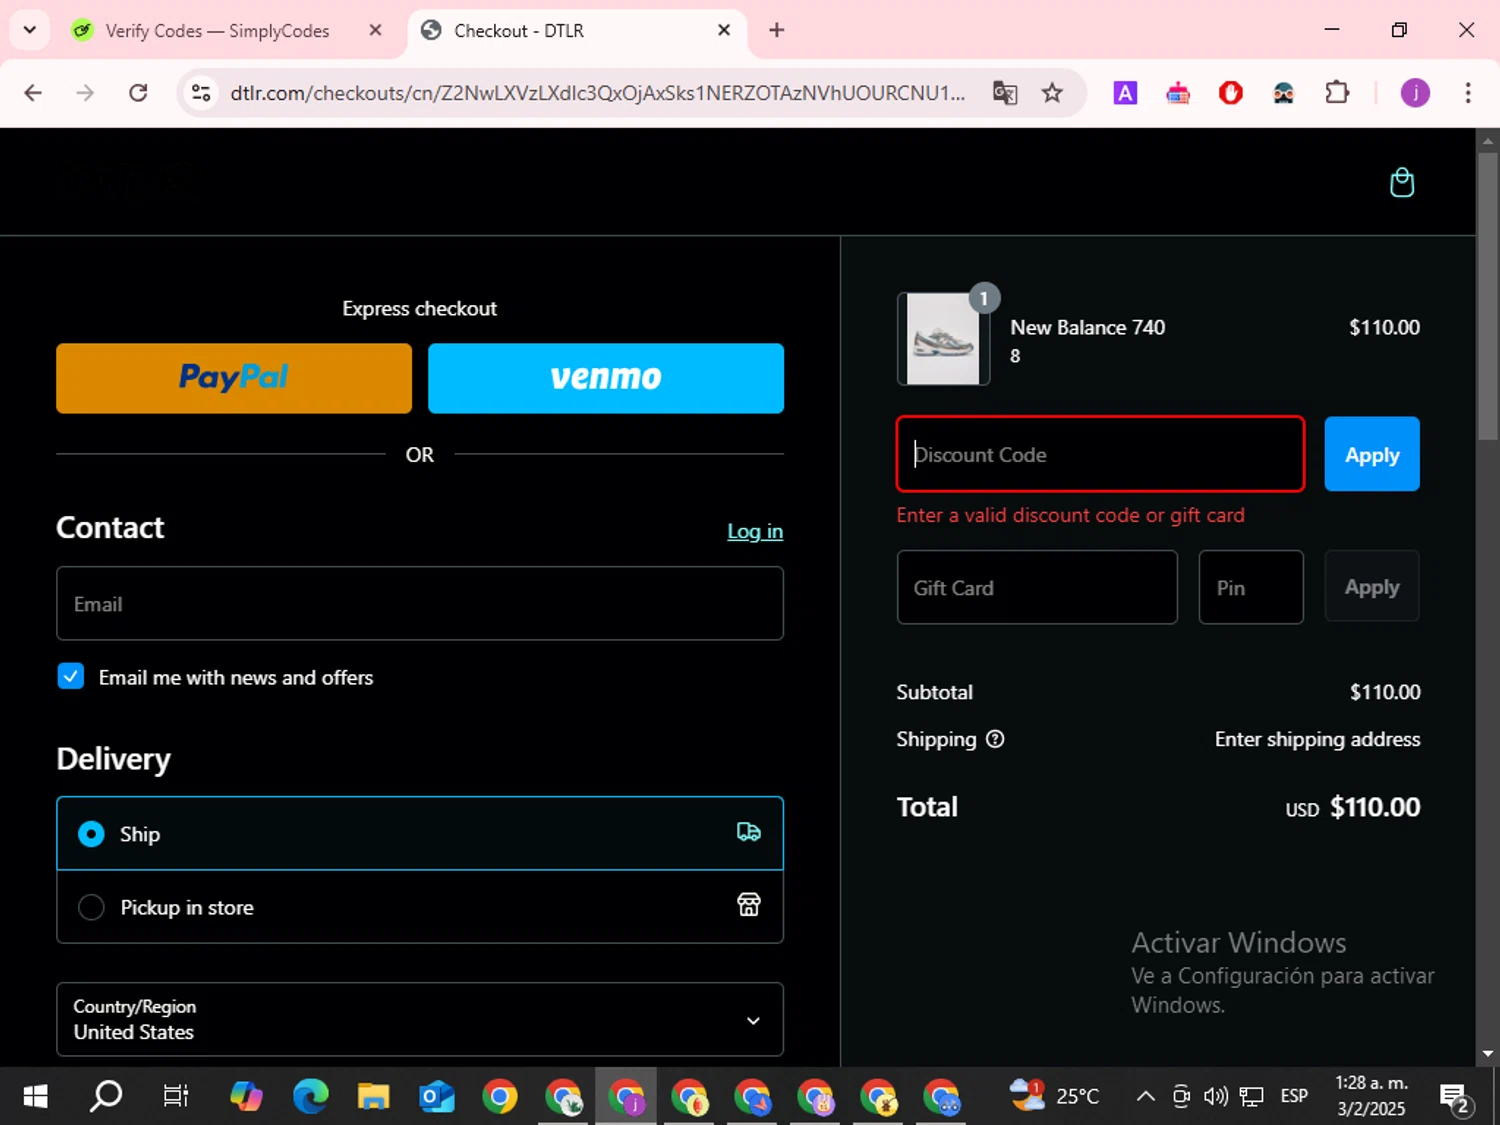Click the Log in link
Viewport: 1500px width, 1125px height.
(x=755, y=531)
